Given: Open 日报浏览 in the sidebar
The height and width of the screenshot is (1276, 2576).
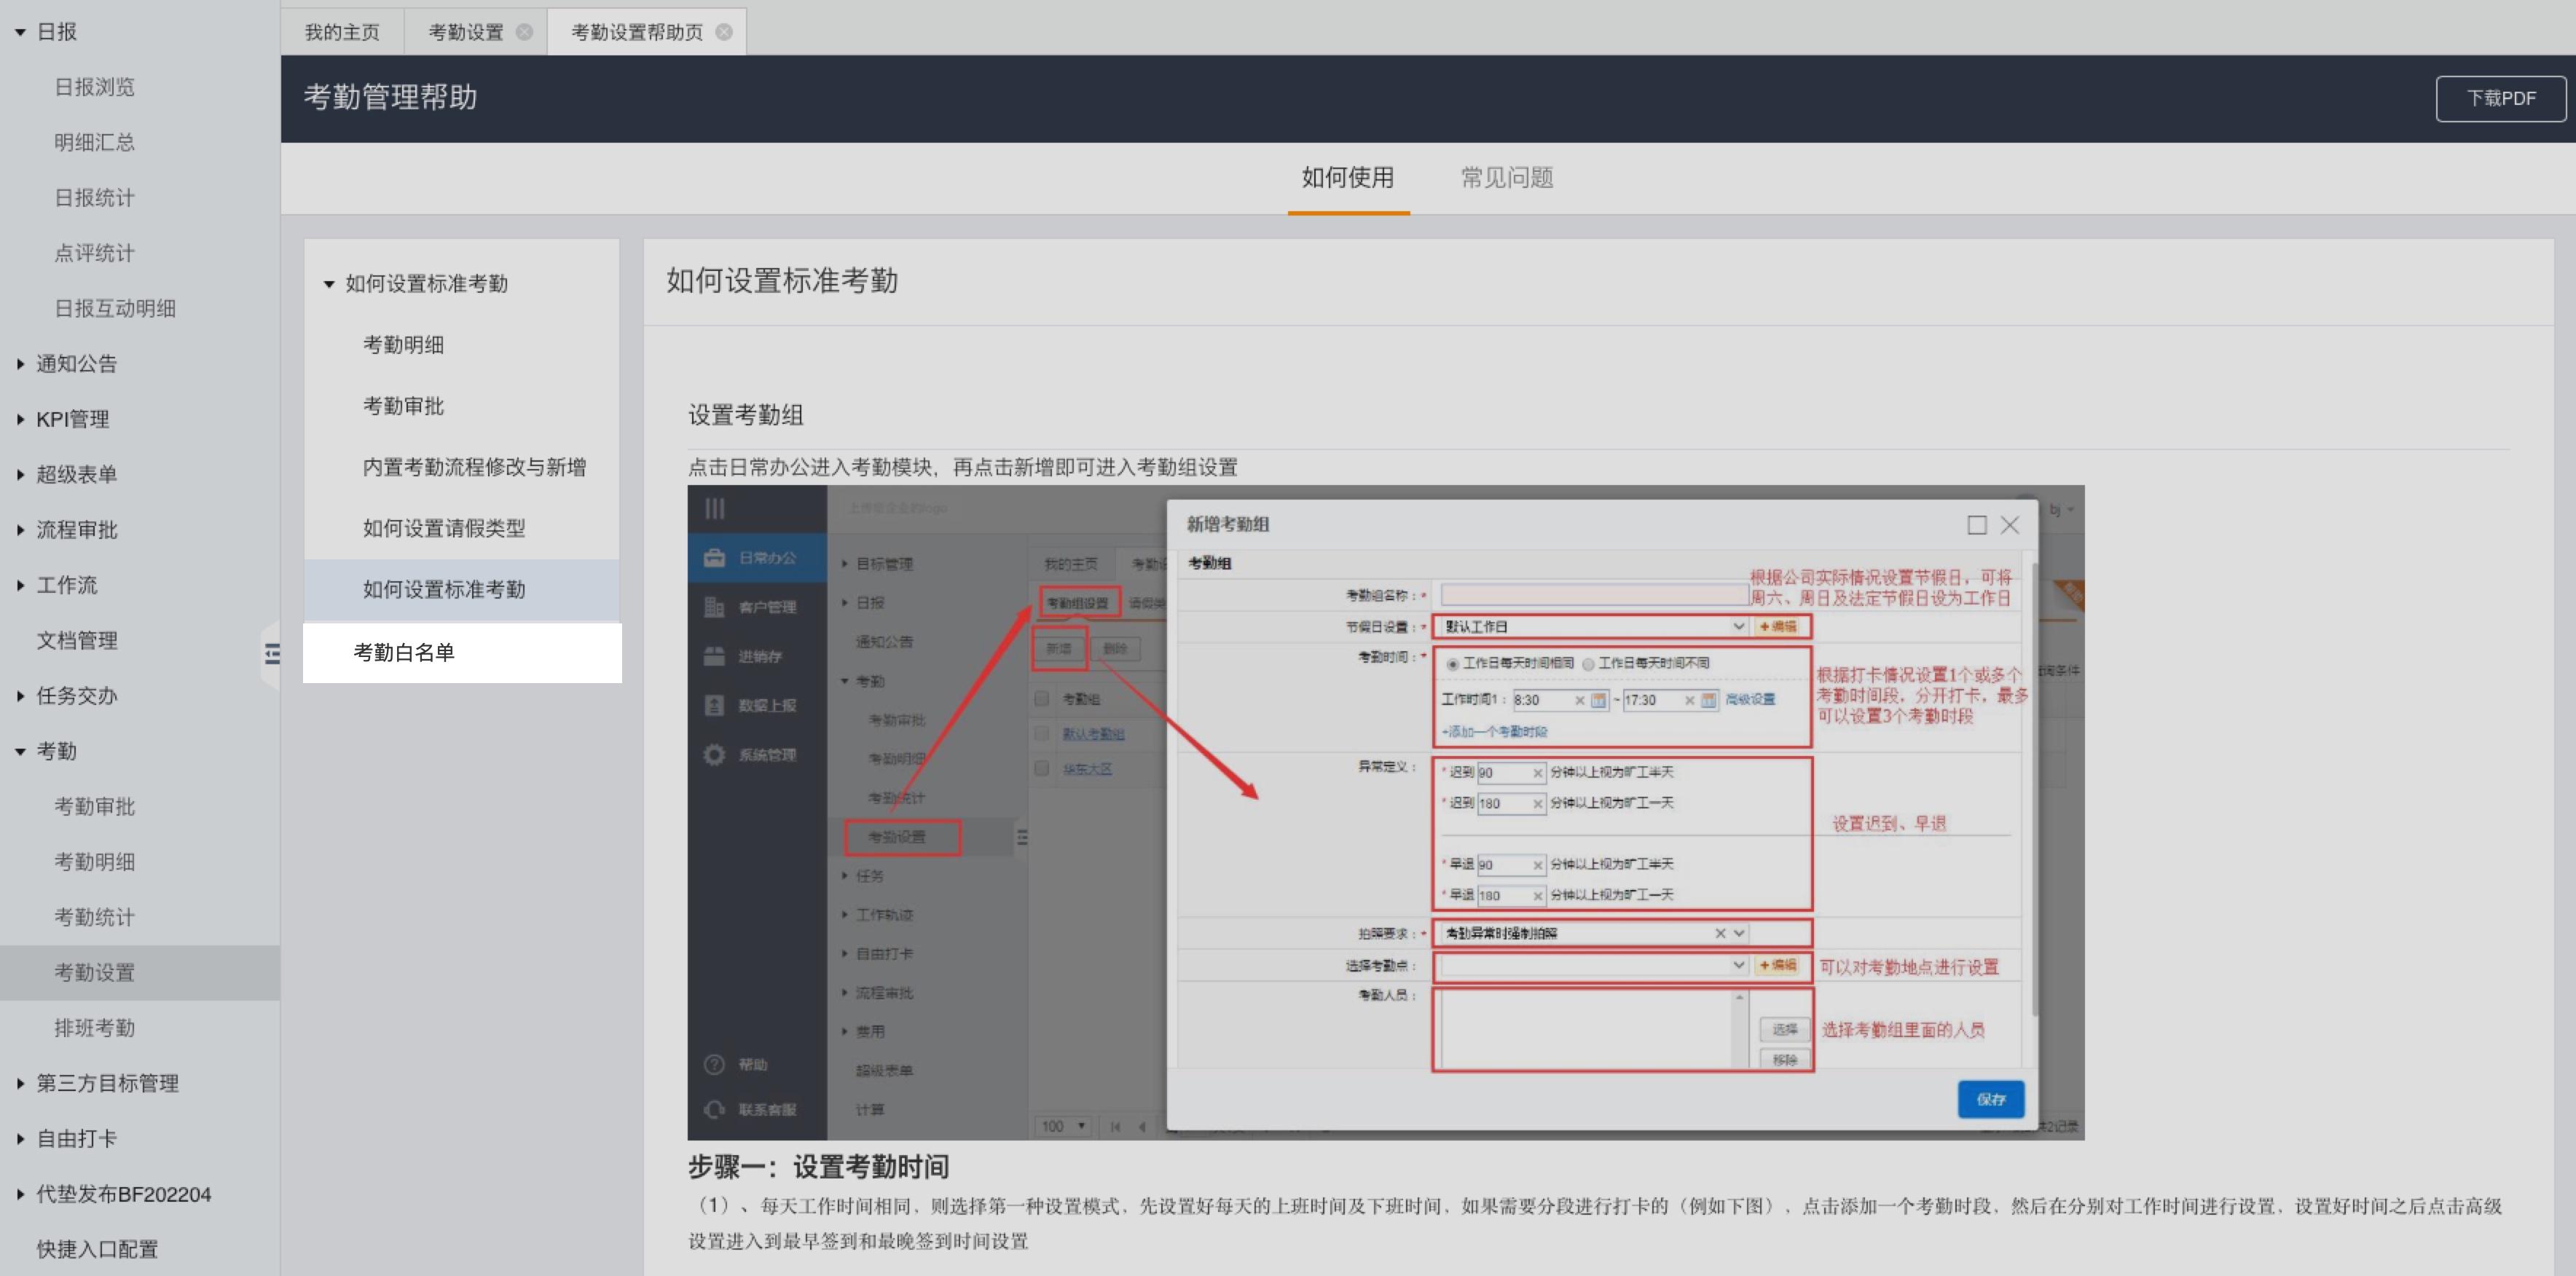Looking at the screenshot, I should tap(94, 87).
